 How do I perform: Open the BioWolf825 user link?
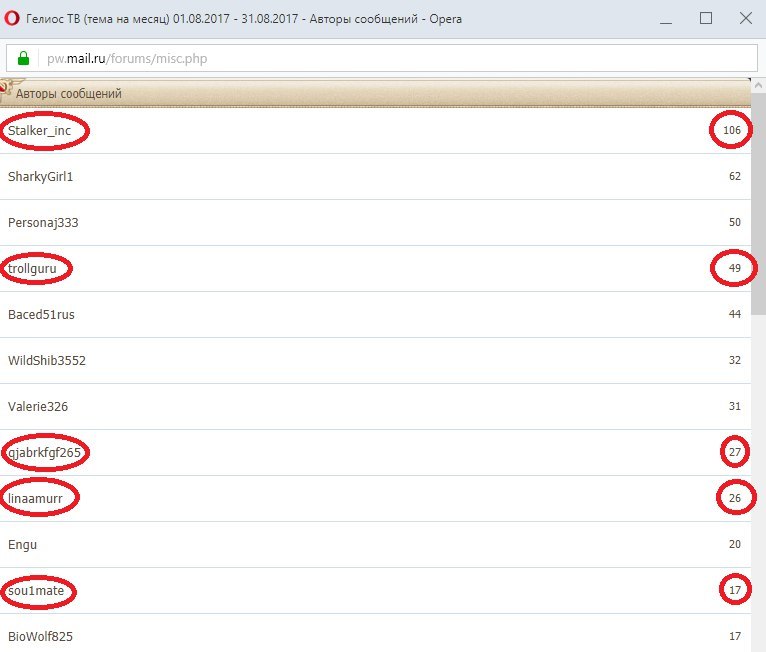point(40,637)
